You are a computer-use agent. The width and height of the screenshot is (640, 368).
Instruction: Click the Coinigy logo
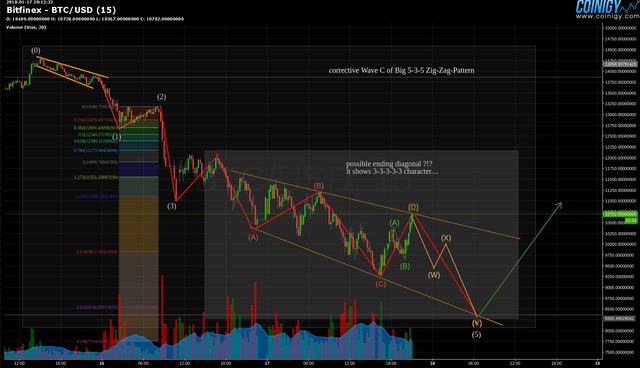pos(607,7)
